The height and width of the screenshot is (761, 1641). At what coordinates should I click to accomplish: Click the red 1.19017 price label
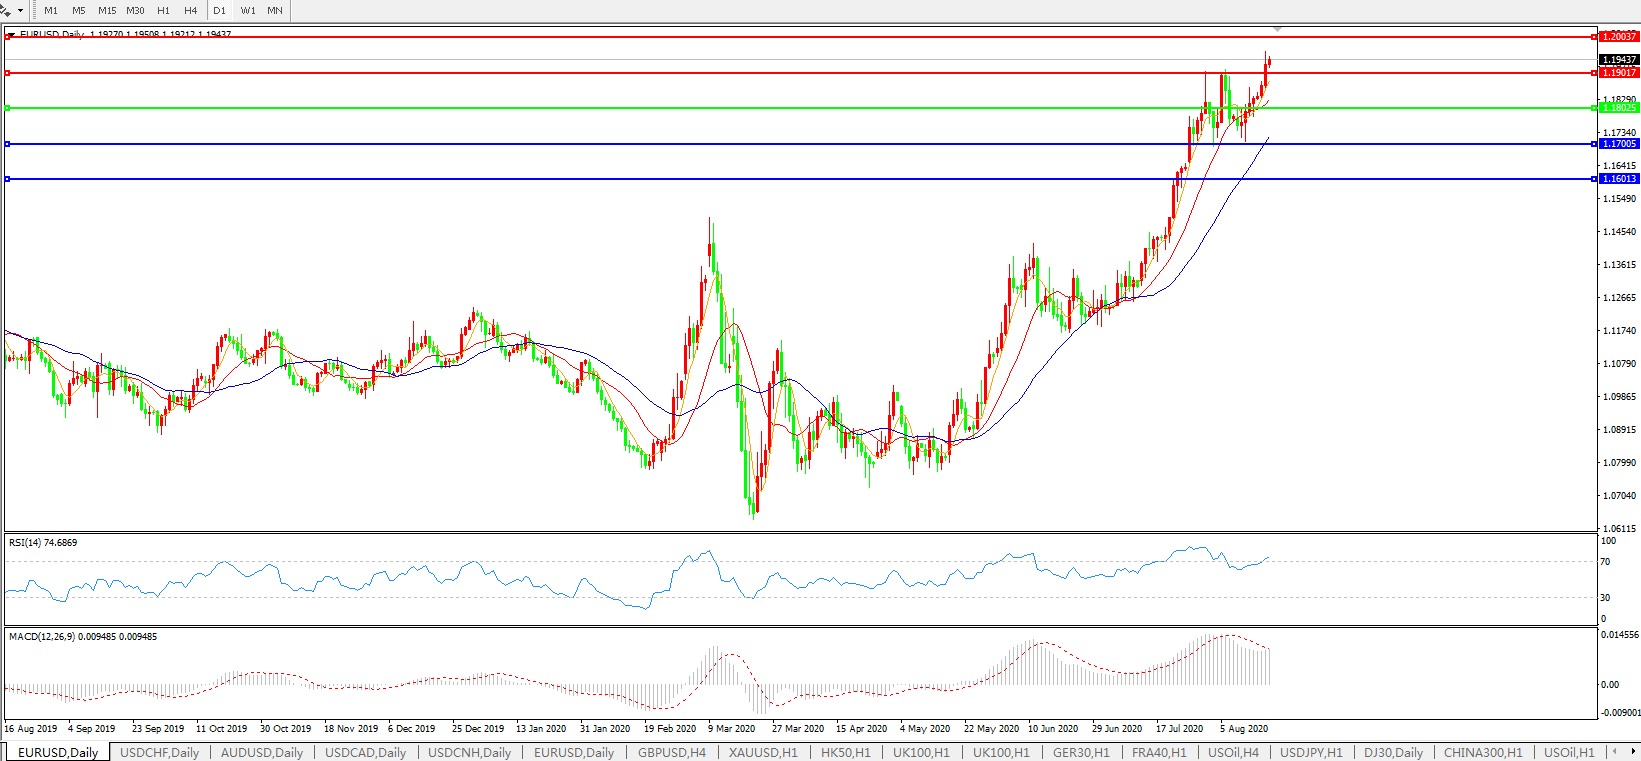(x=1619, y=73)
